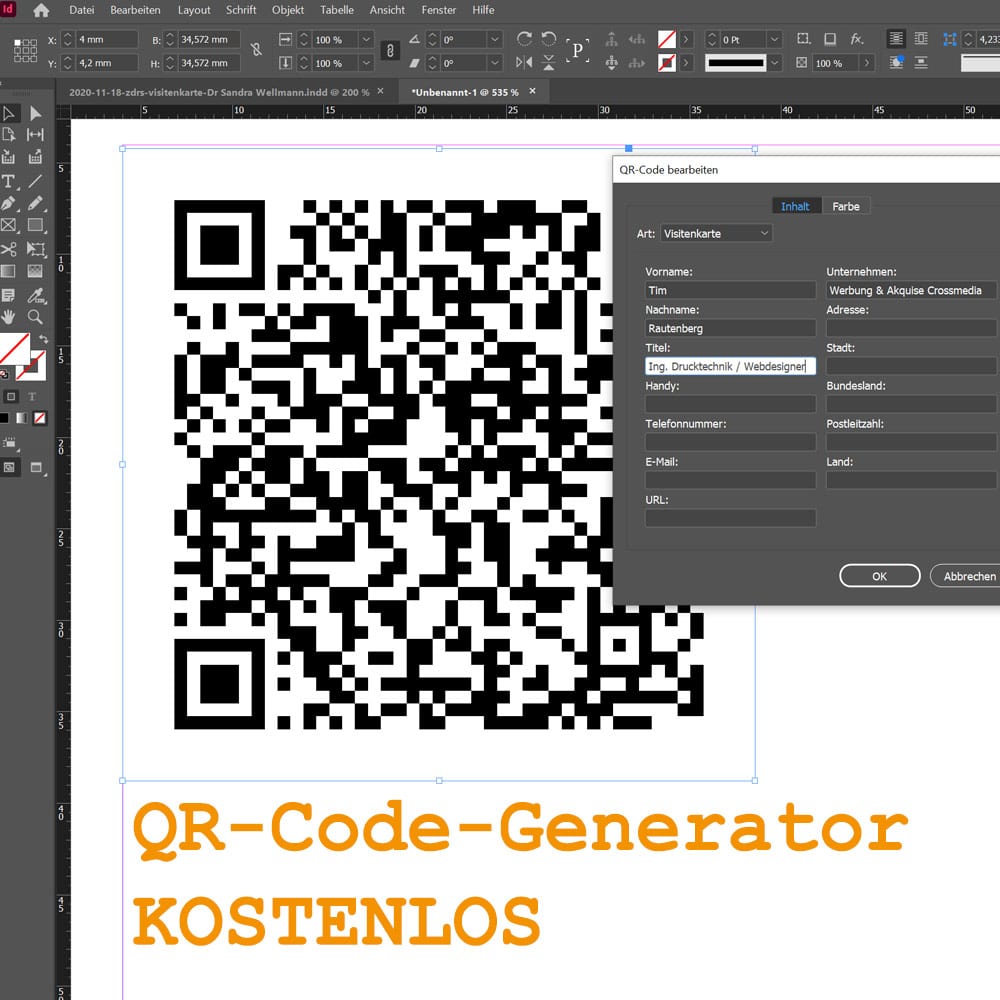Open the Datei menu

tap(82, 10)
